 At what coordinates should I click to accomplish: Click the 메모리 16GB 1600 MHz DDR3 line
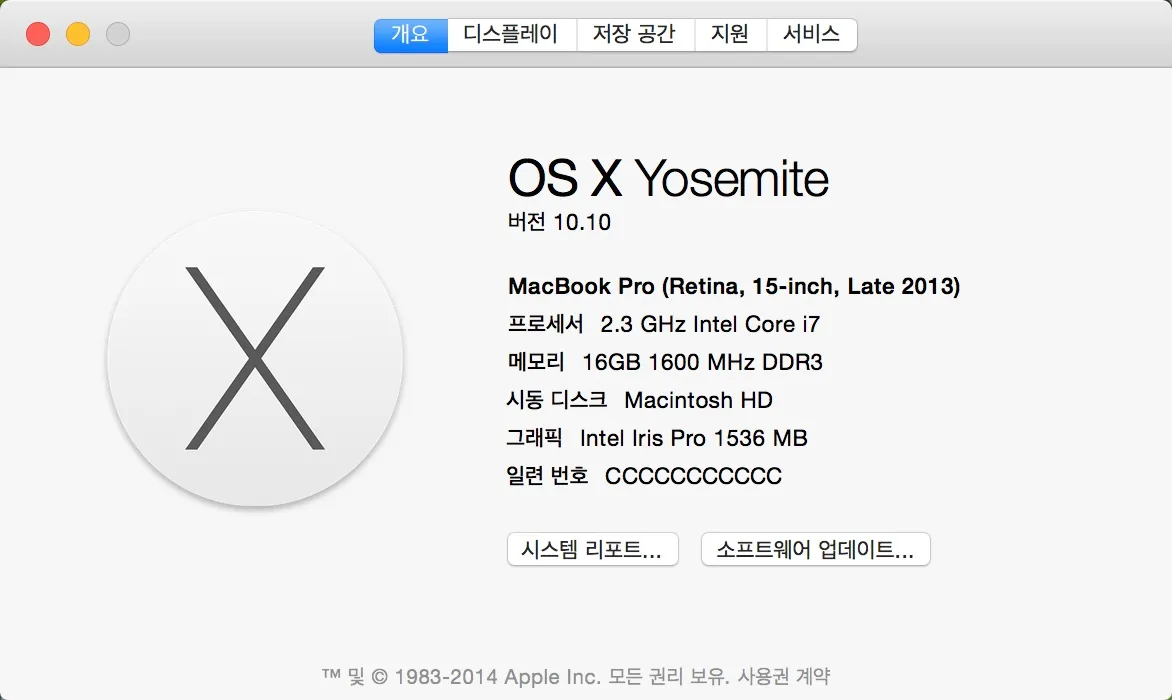(665, 362)
